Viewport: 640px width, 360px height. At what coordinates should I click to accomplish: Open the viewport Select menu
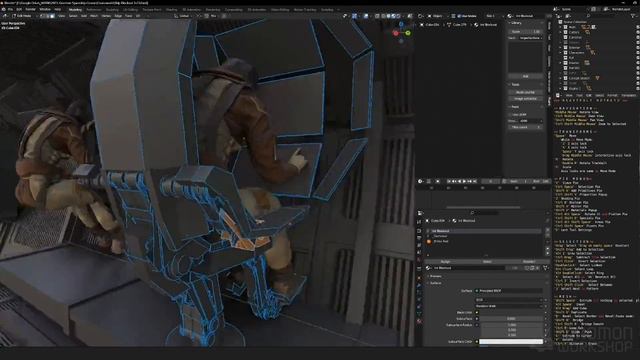click(73, 16)
